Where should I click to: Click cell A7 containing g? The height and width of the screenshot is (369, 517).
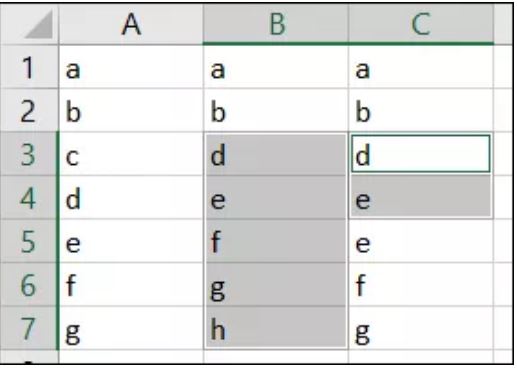(131, 328)
